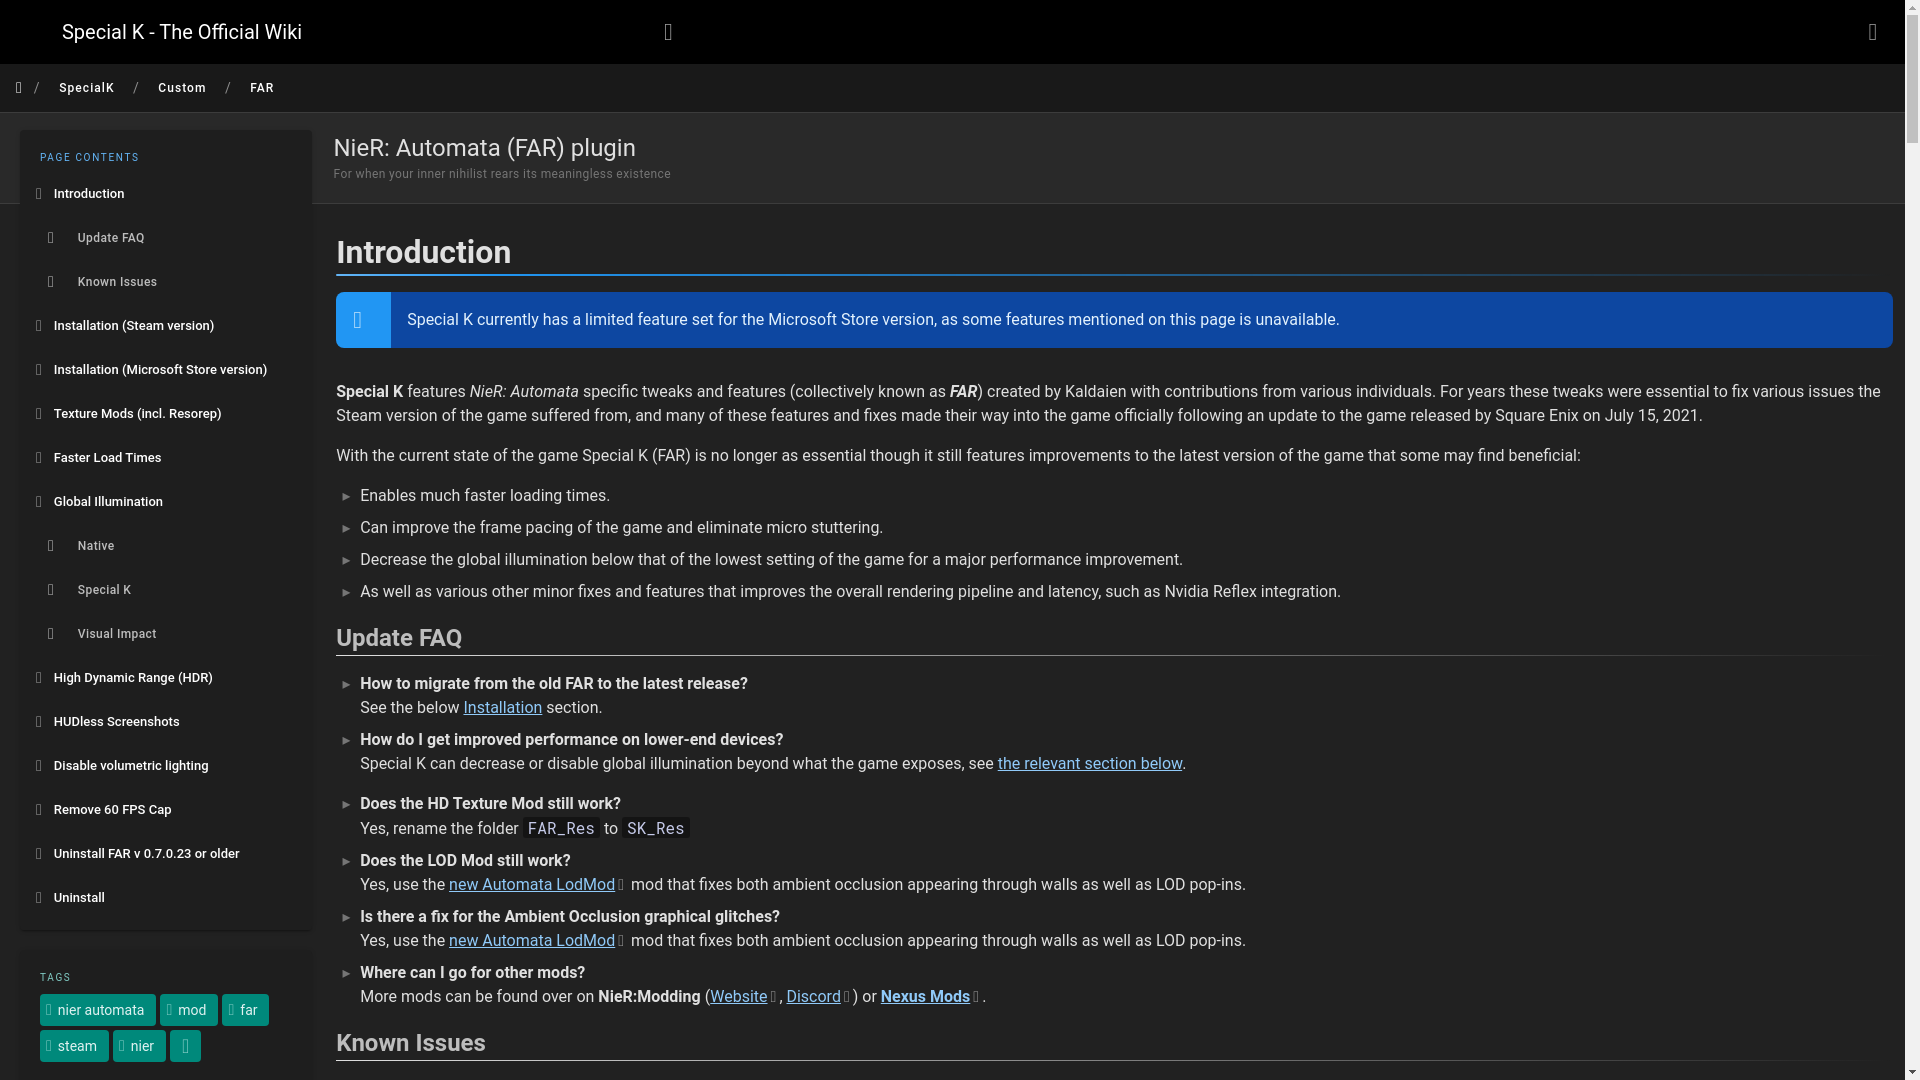Open the SpecialK breadcrumb

pyautogui.click(x=86, y=88)
